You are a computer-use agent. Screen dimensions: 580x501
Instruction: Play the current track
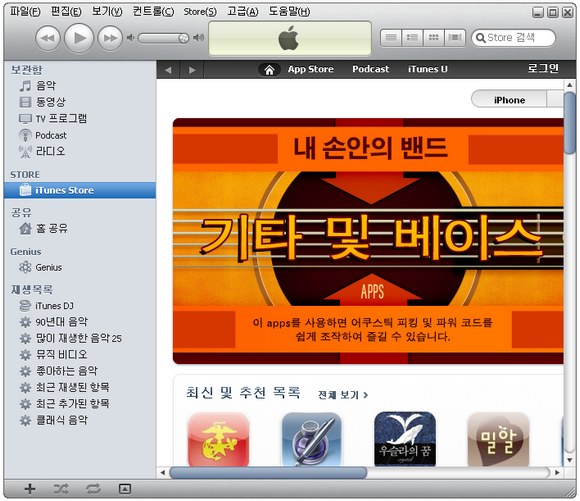click(x=79, y=38)
